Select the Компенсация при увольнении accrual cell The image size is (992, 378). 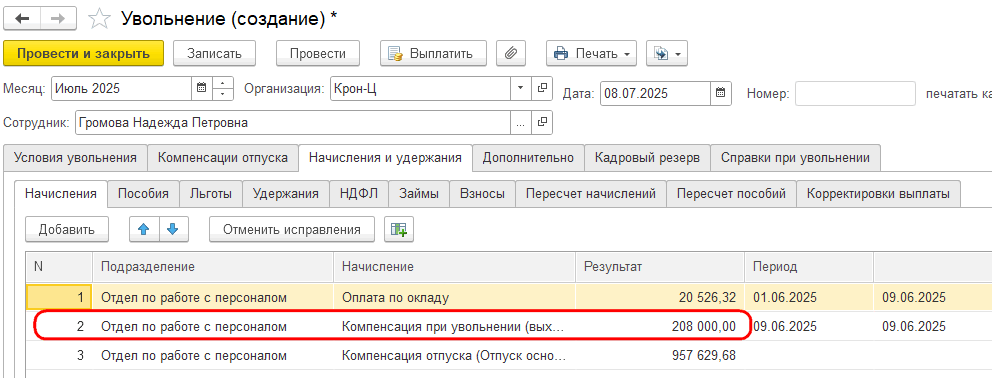coord(454,327)
